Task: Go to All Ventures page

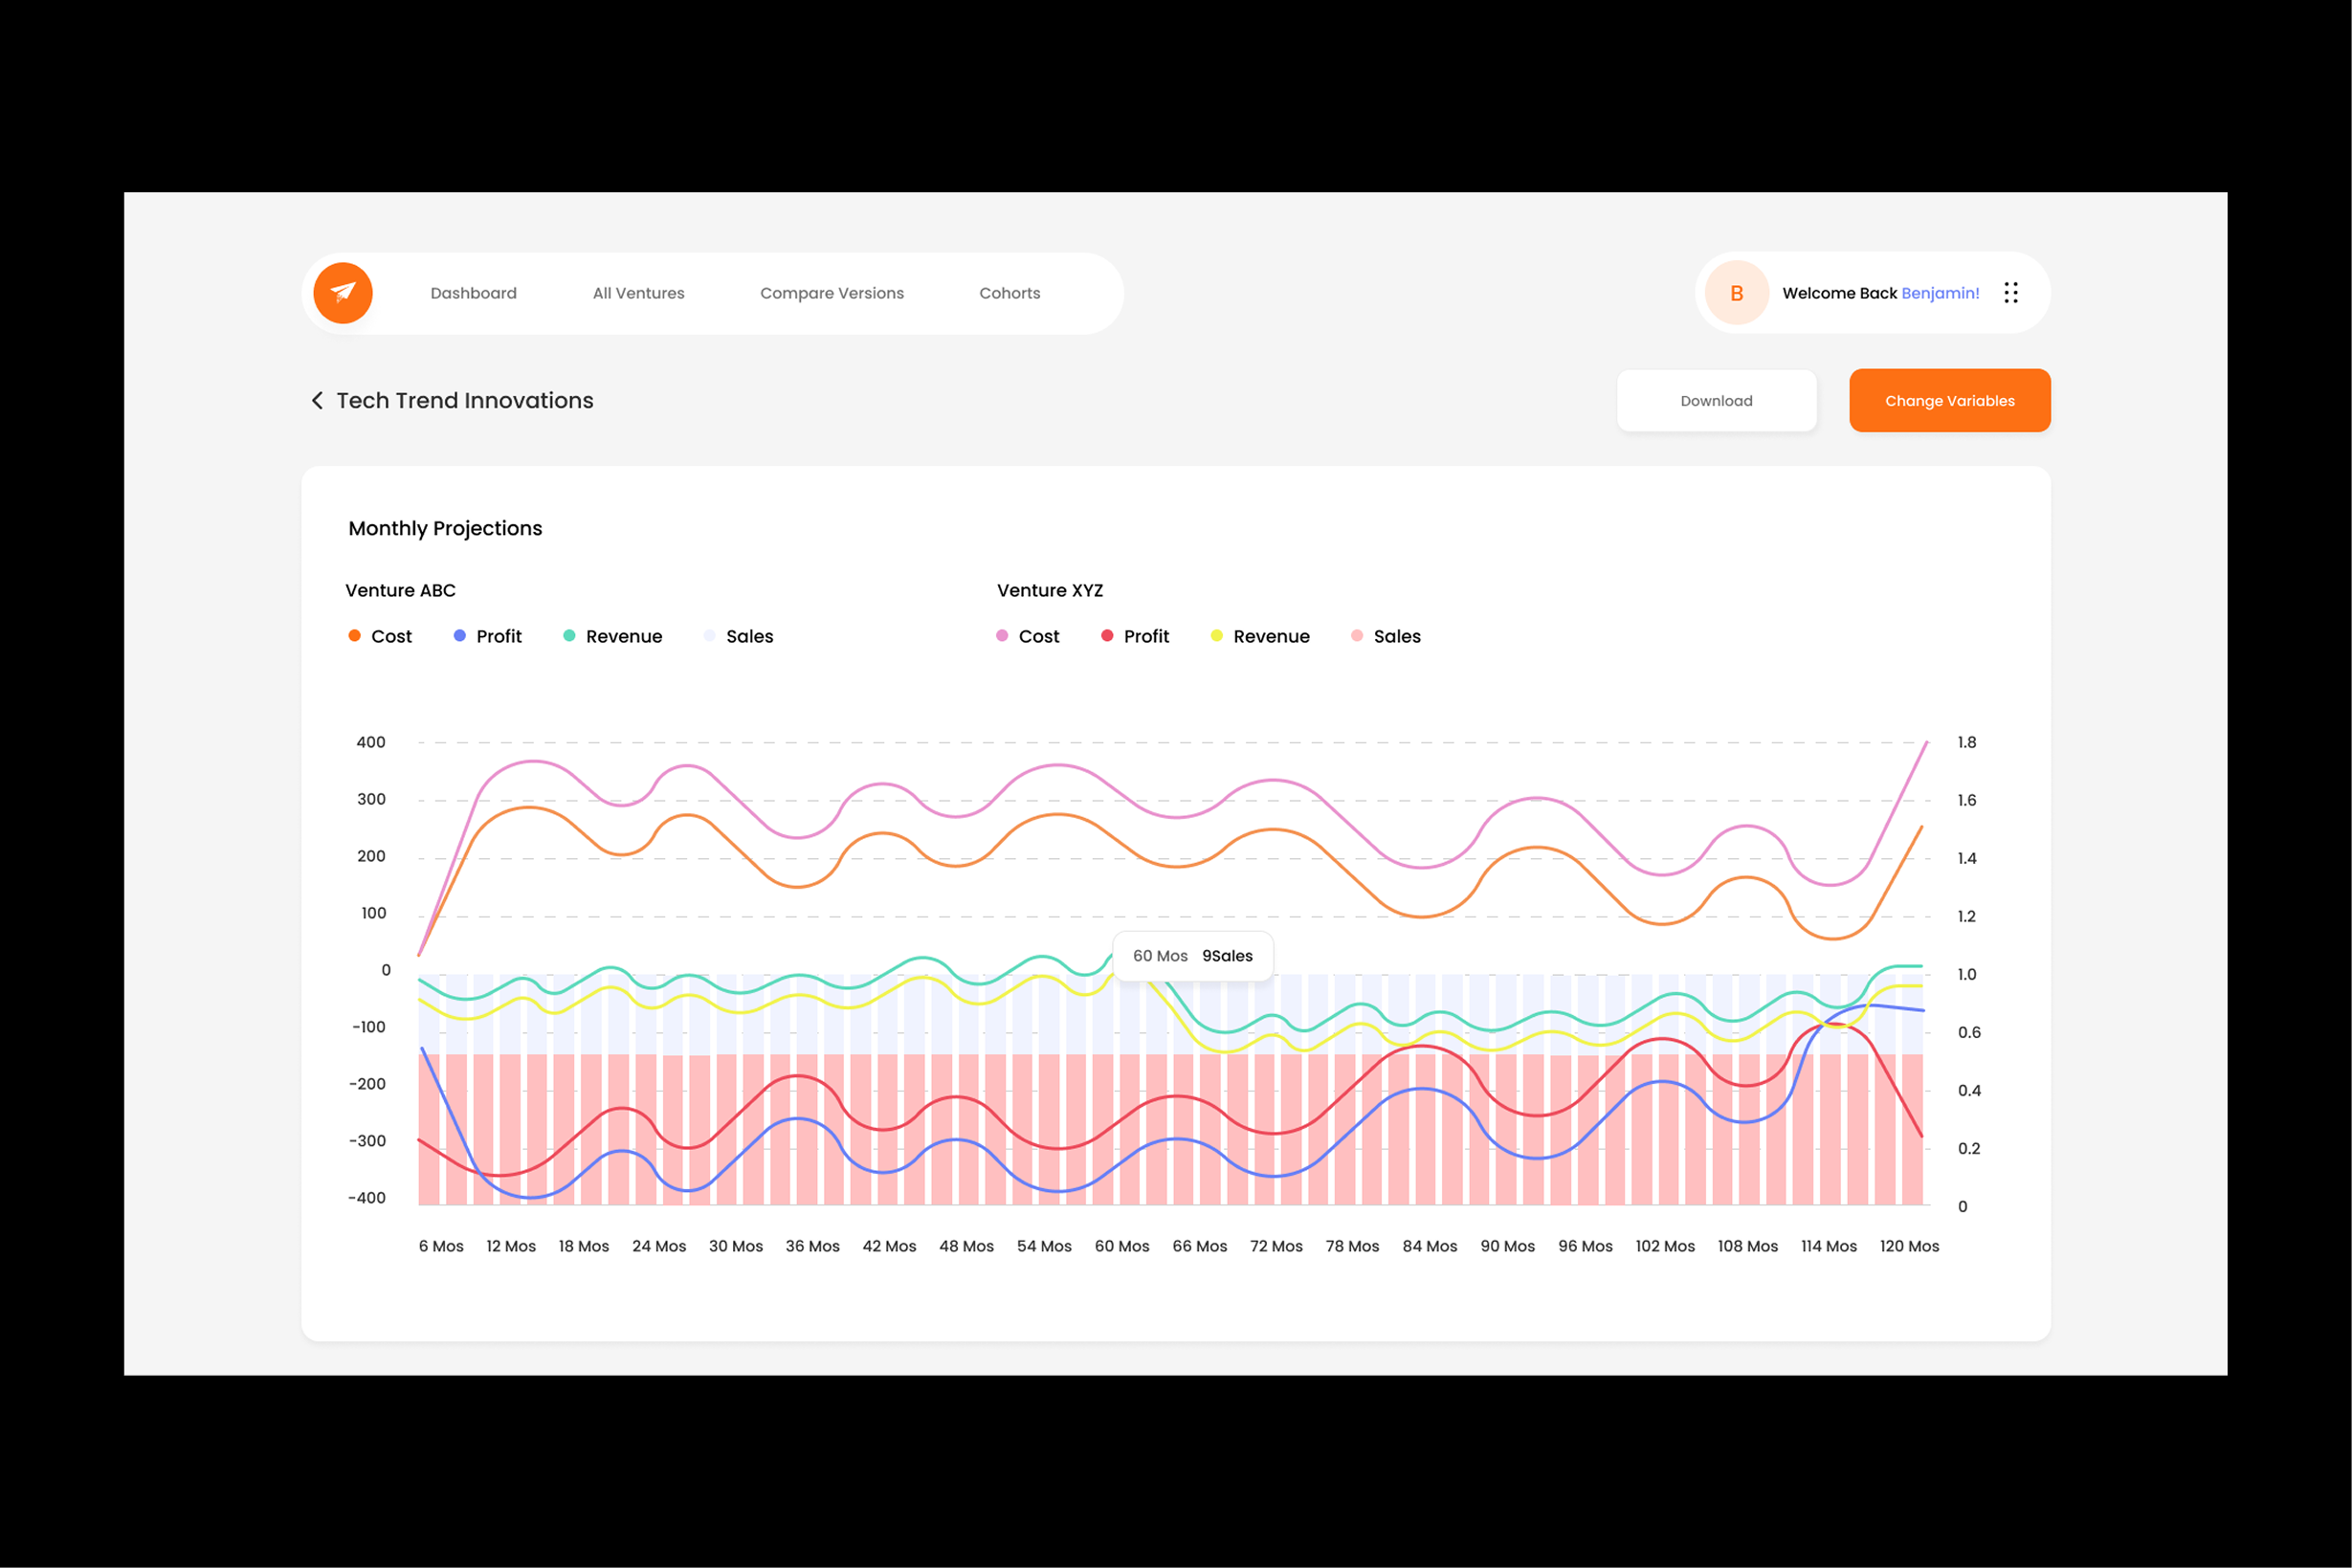Action: click(638, 293)
